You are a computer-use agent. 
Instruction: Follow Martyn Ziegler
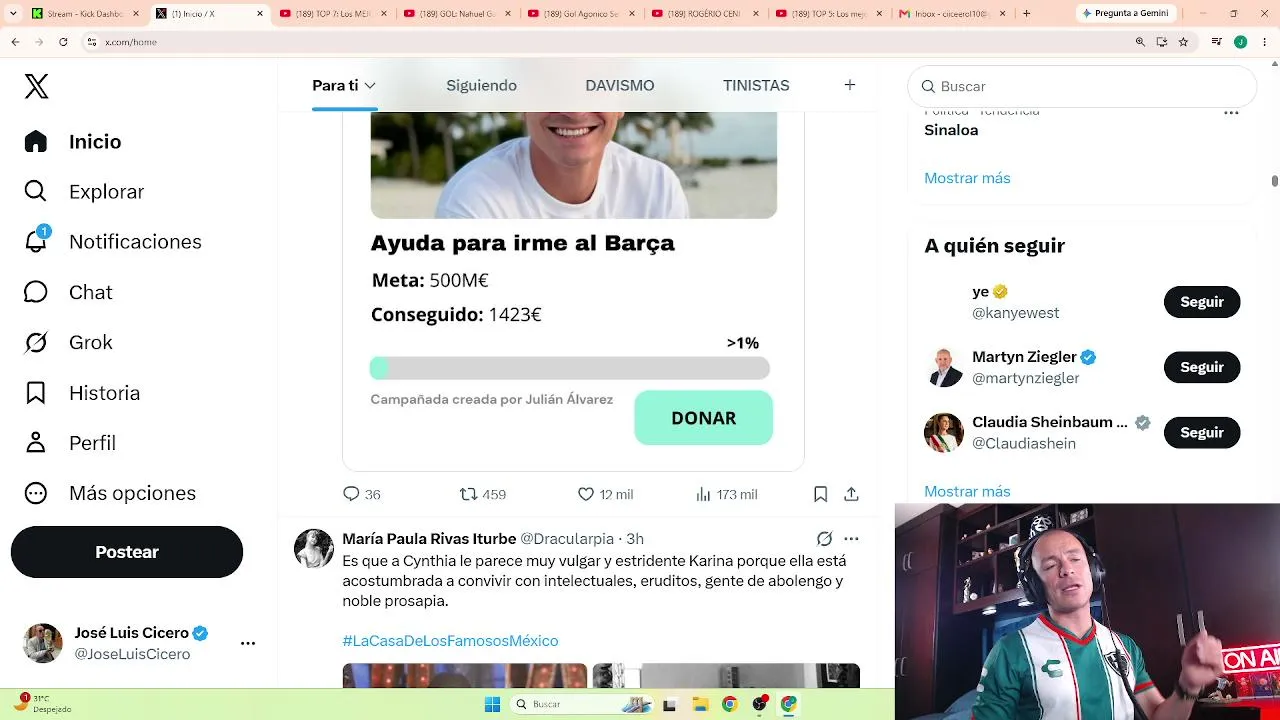pos(1202,367)
